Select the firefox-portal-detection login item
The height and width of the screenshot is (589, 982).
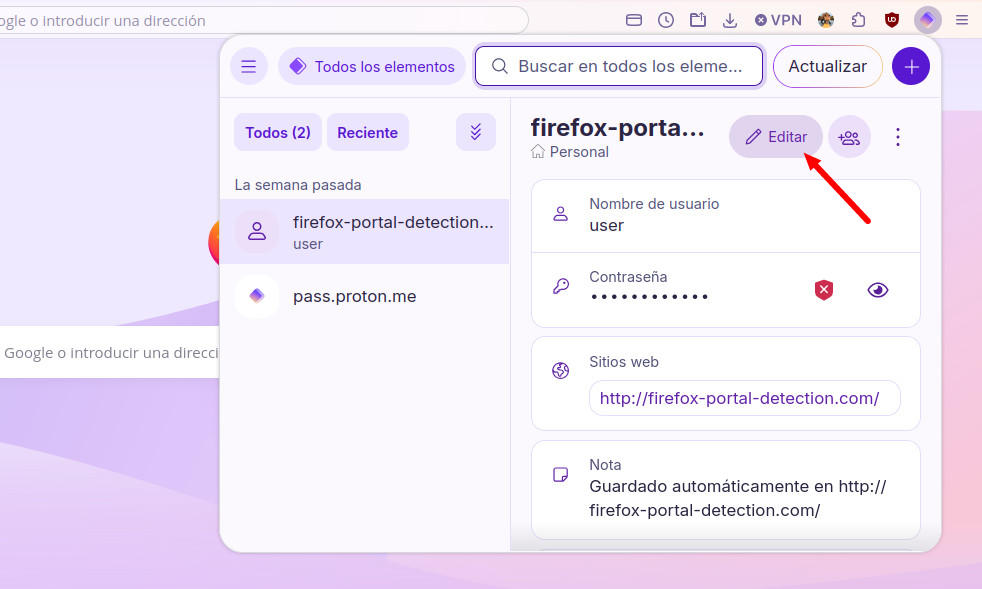point(364,232)
